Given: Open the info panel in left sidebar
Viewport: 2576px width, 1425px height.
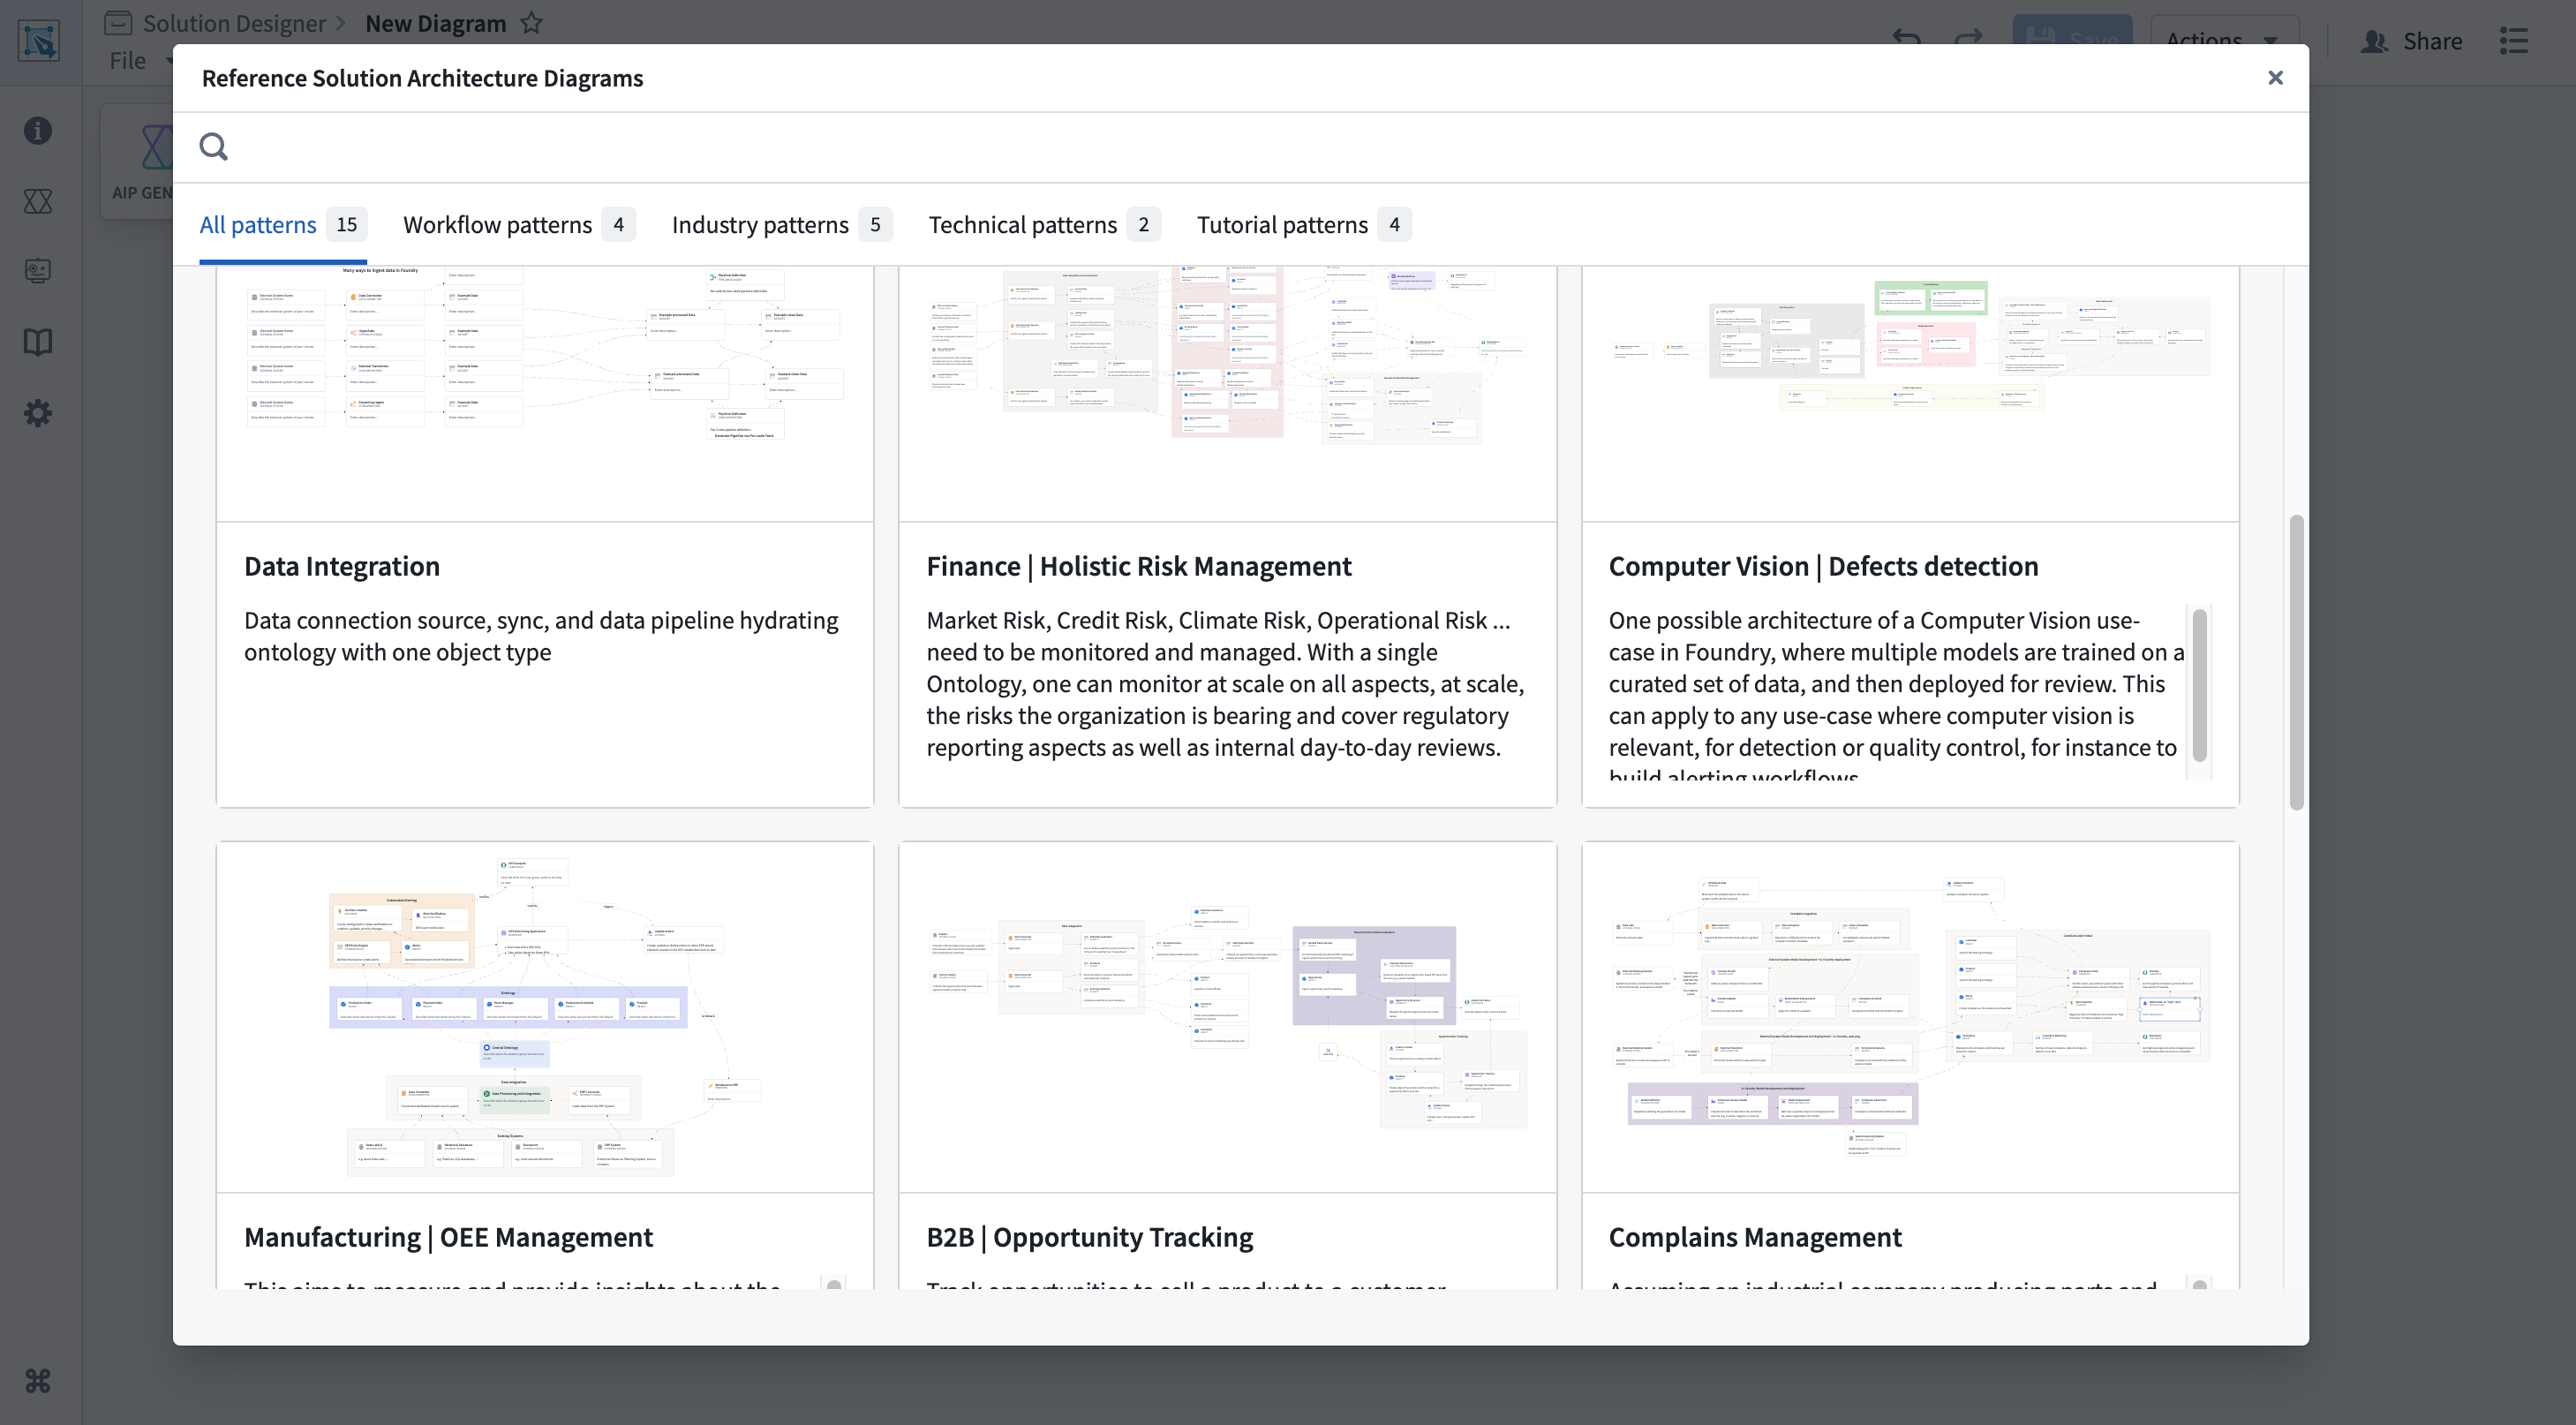Looking at the screenshot, I should [38, 130].
